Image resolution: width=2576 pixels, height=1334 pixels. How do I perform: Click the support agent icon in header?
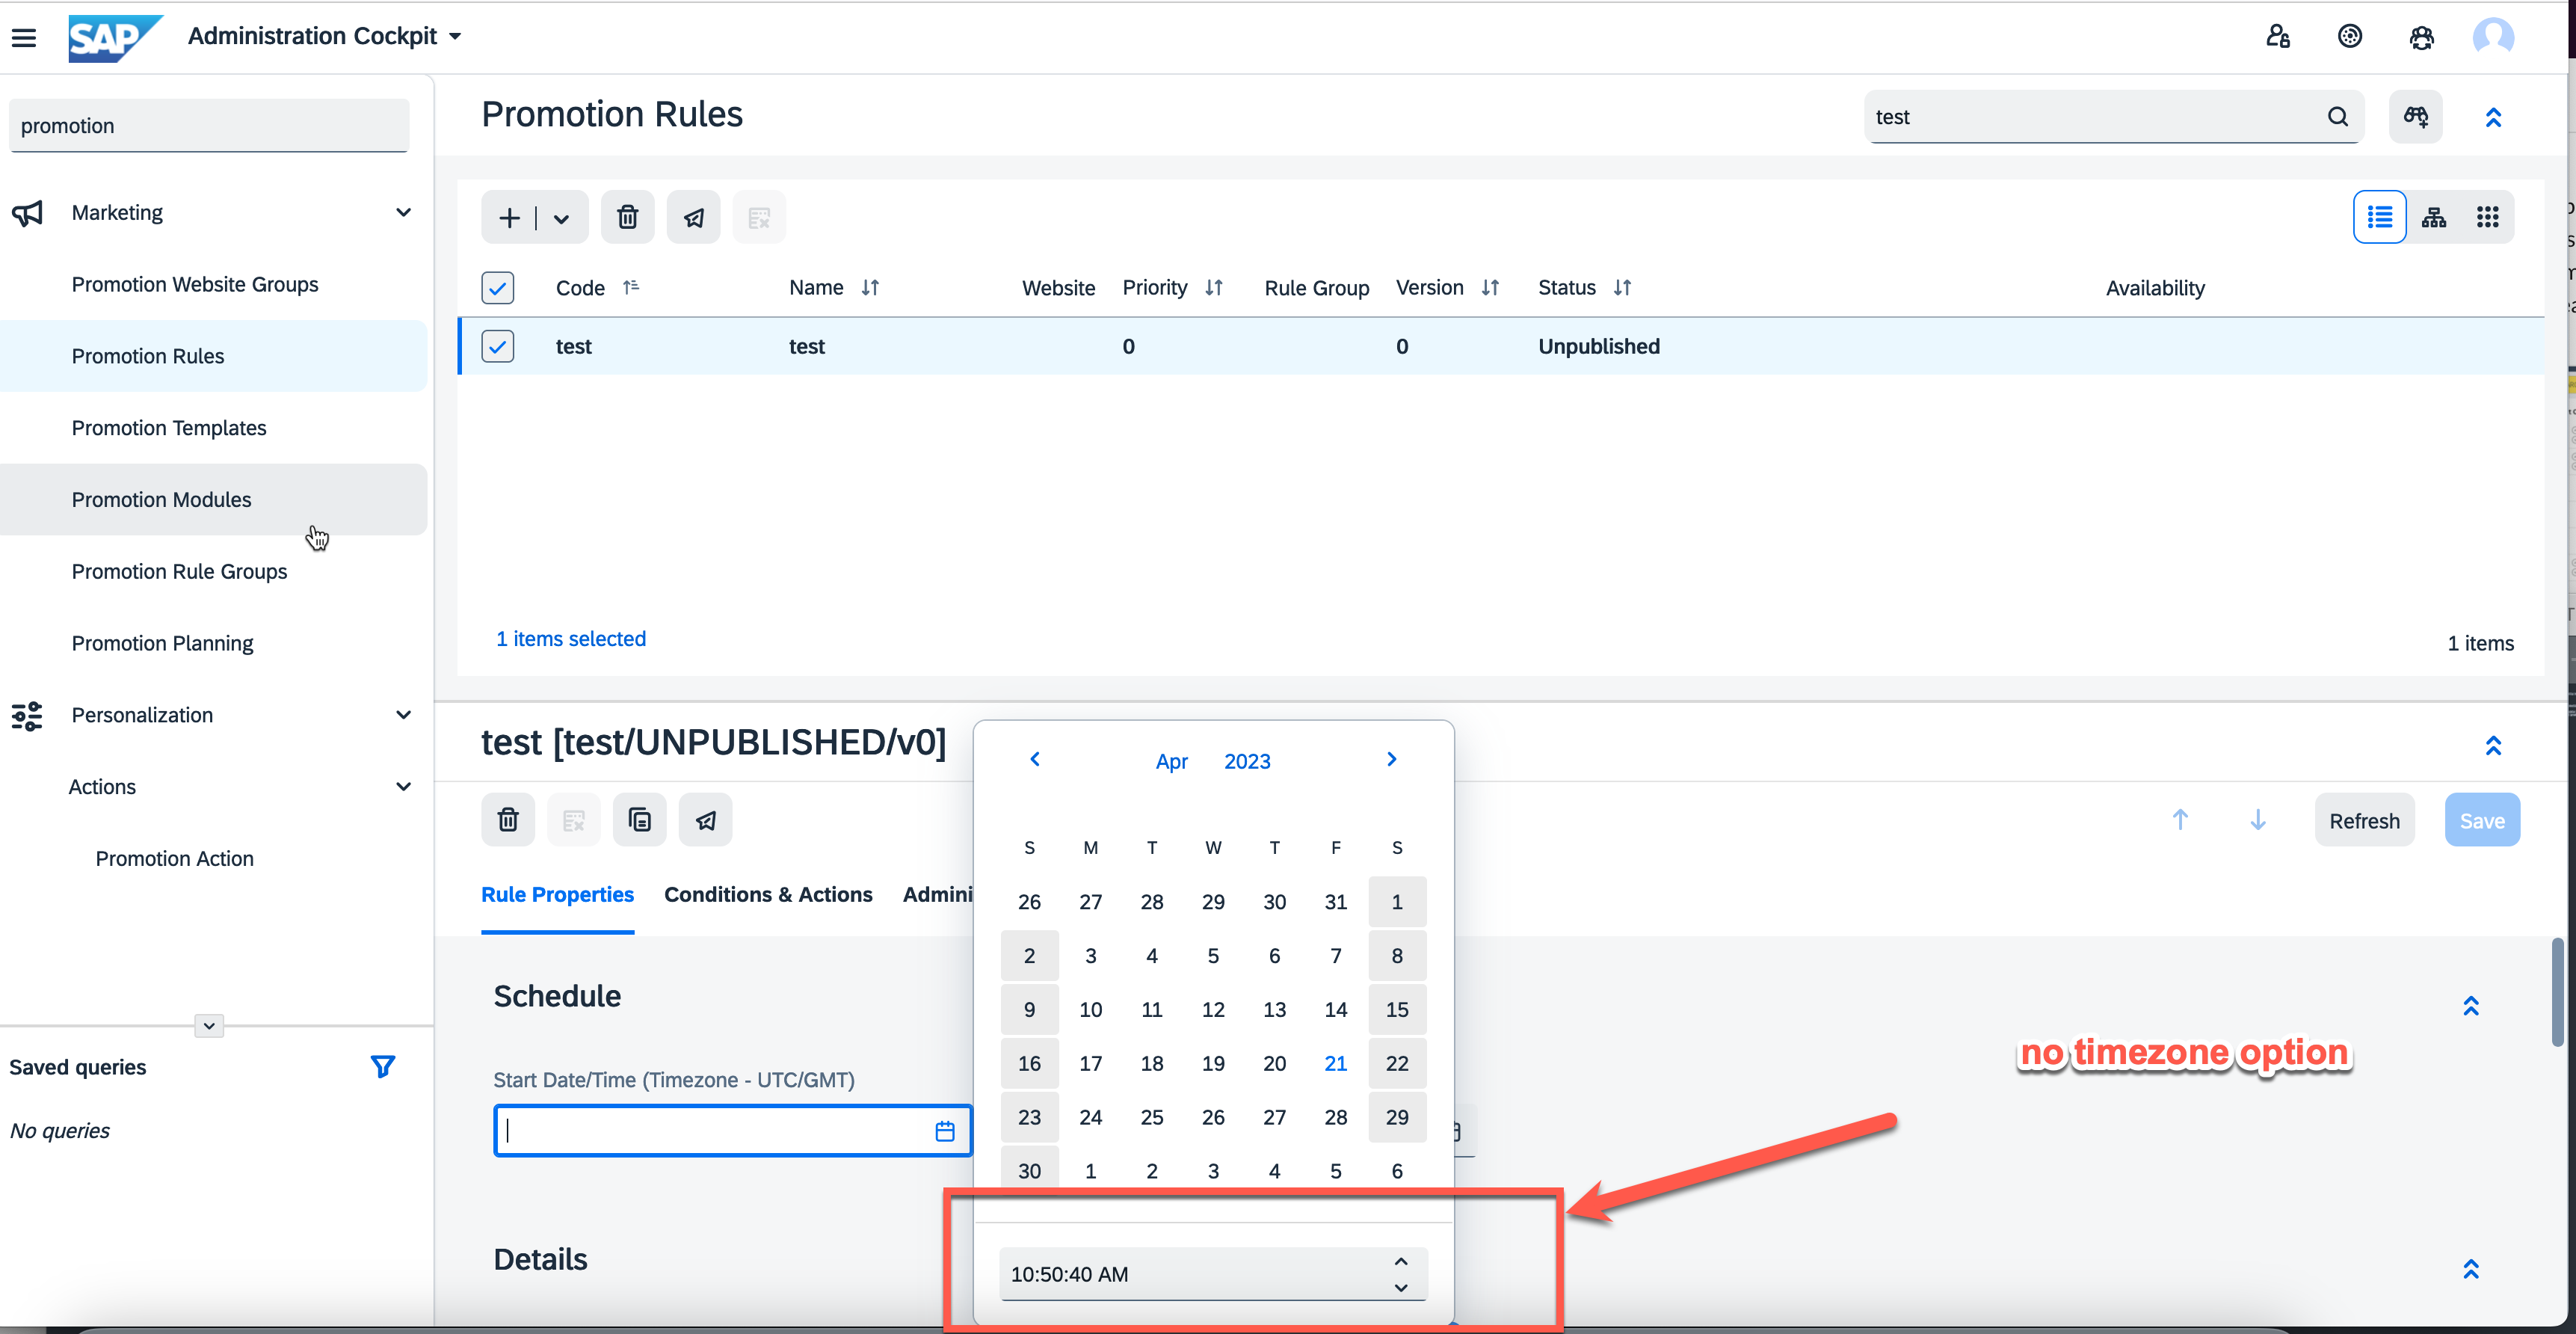click(2421, 37)
